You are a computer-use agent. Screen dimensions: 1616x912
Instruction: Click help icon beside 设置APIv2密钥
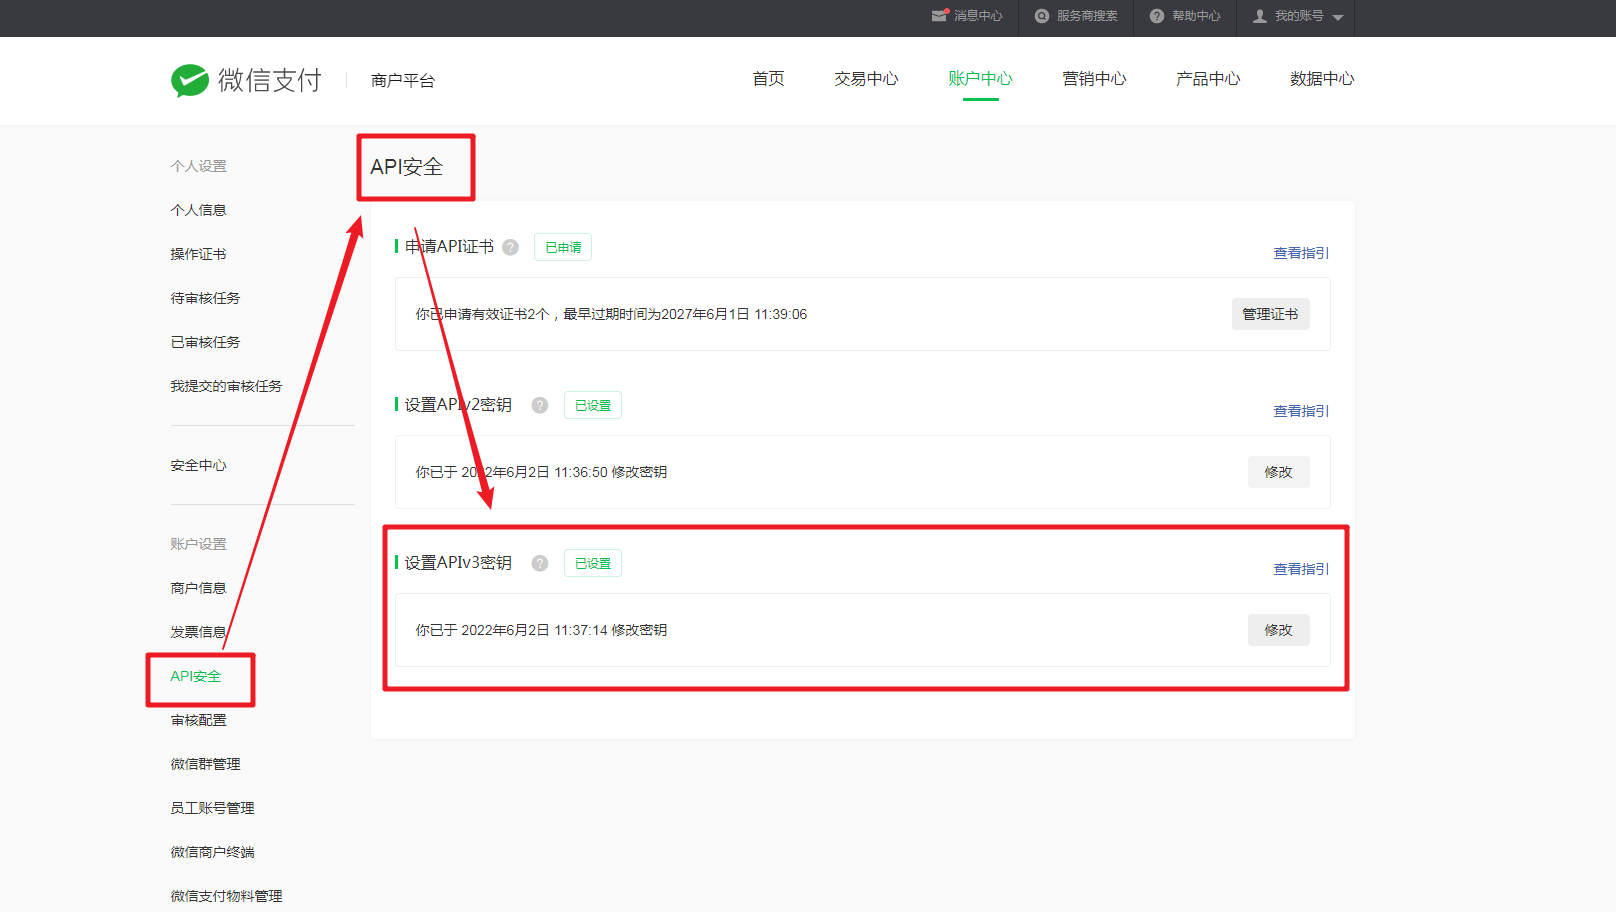tap(540, 405)
